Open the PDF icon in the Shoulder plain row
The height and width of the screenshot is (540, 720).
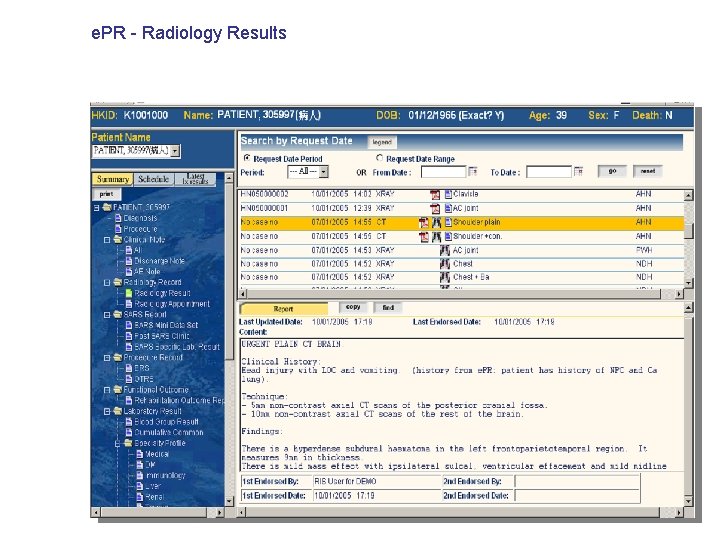(424, 223)
